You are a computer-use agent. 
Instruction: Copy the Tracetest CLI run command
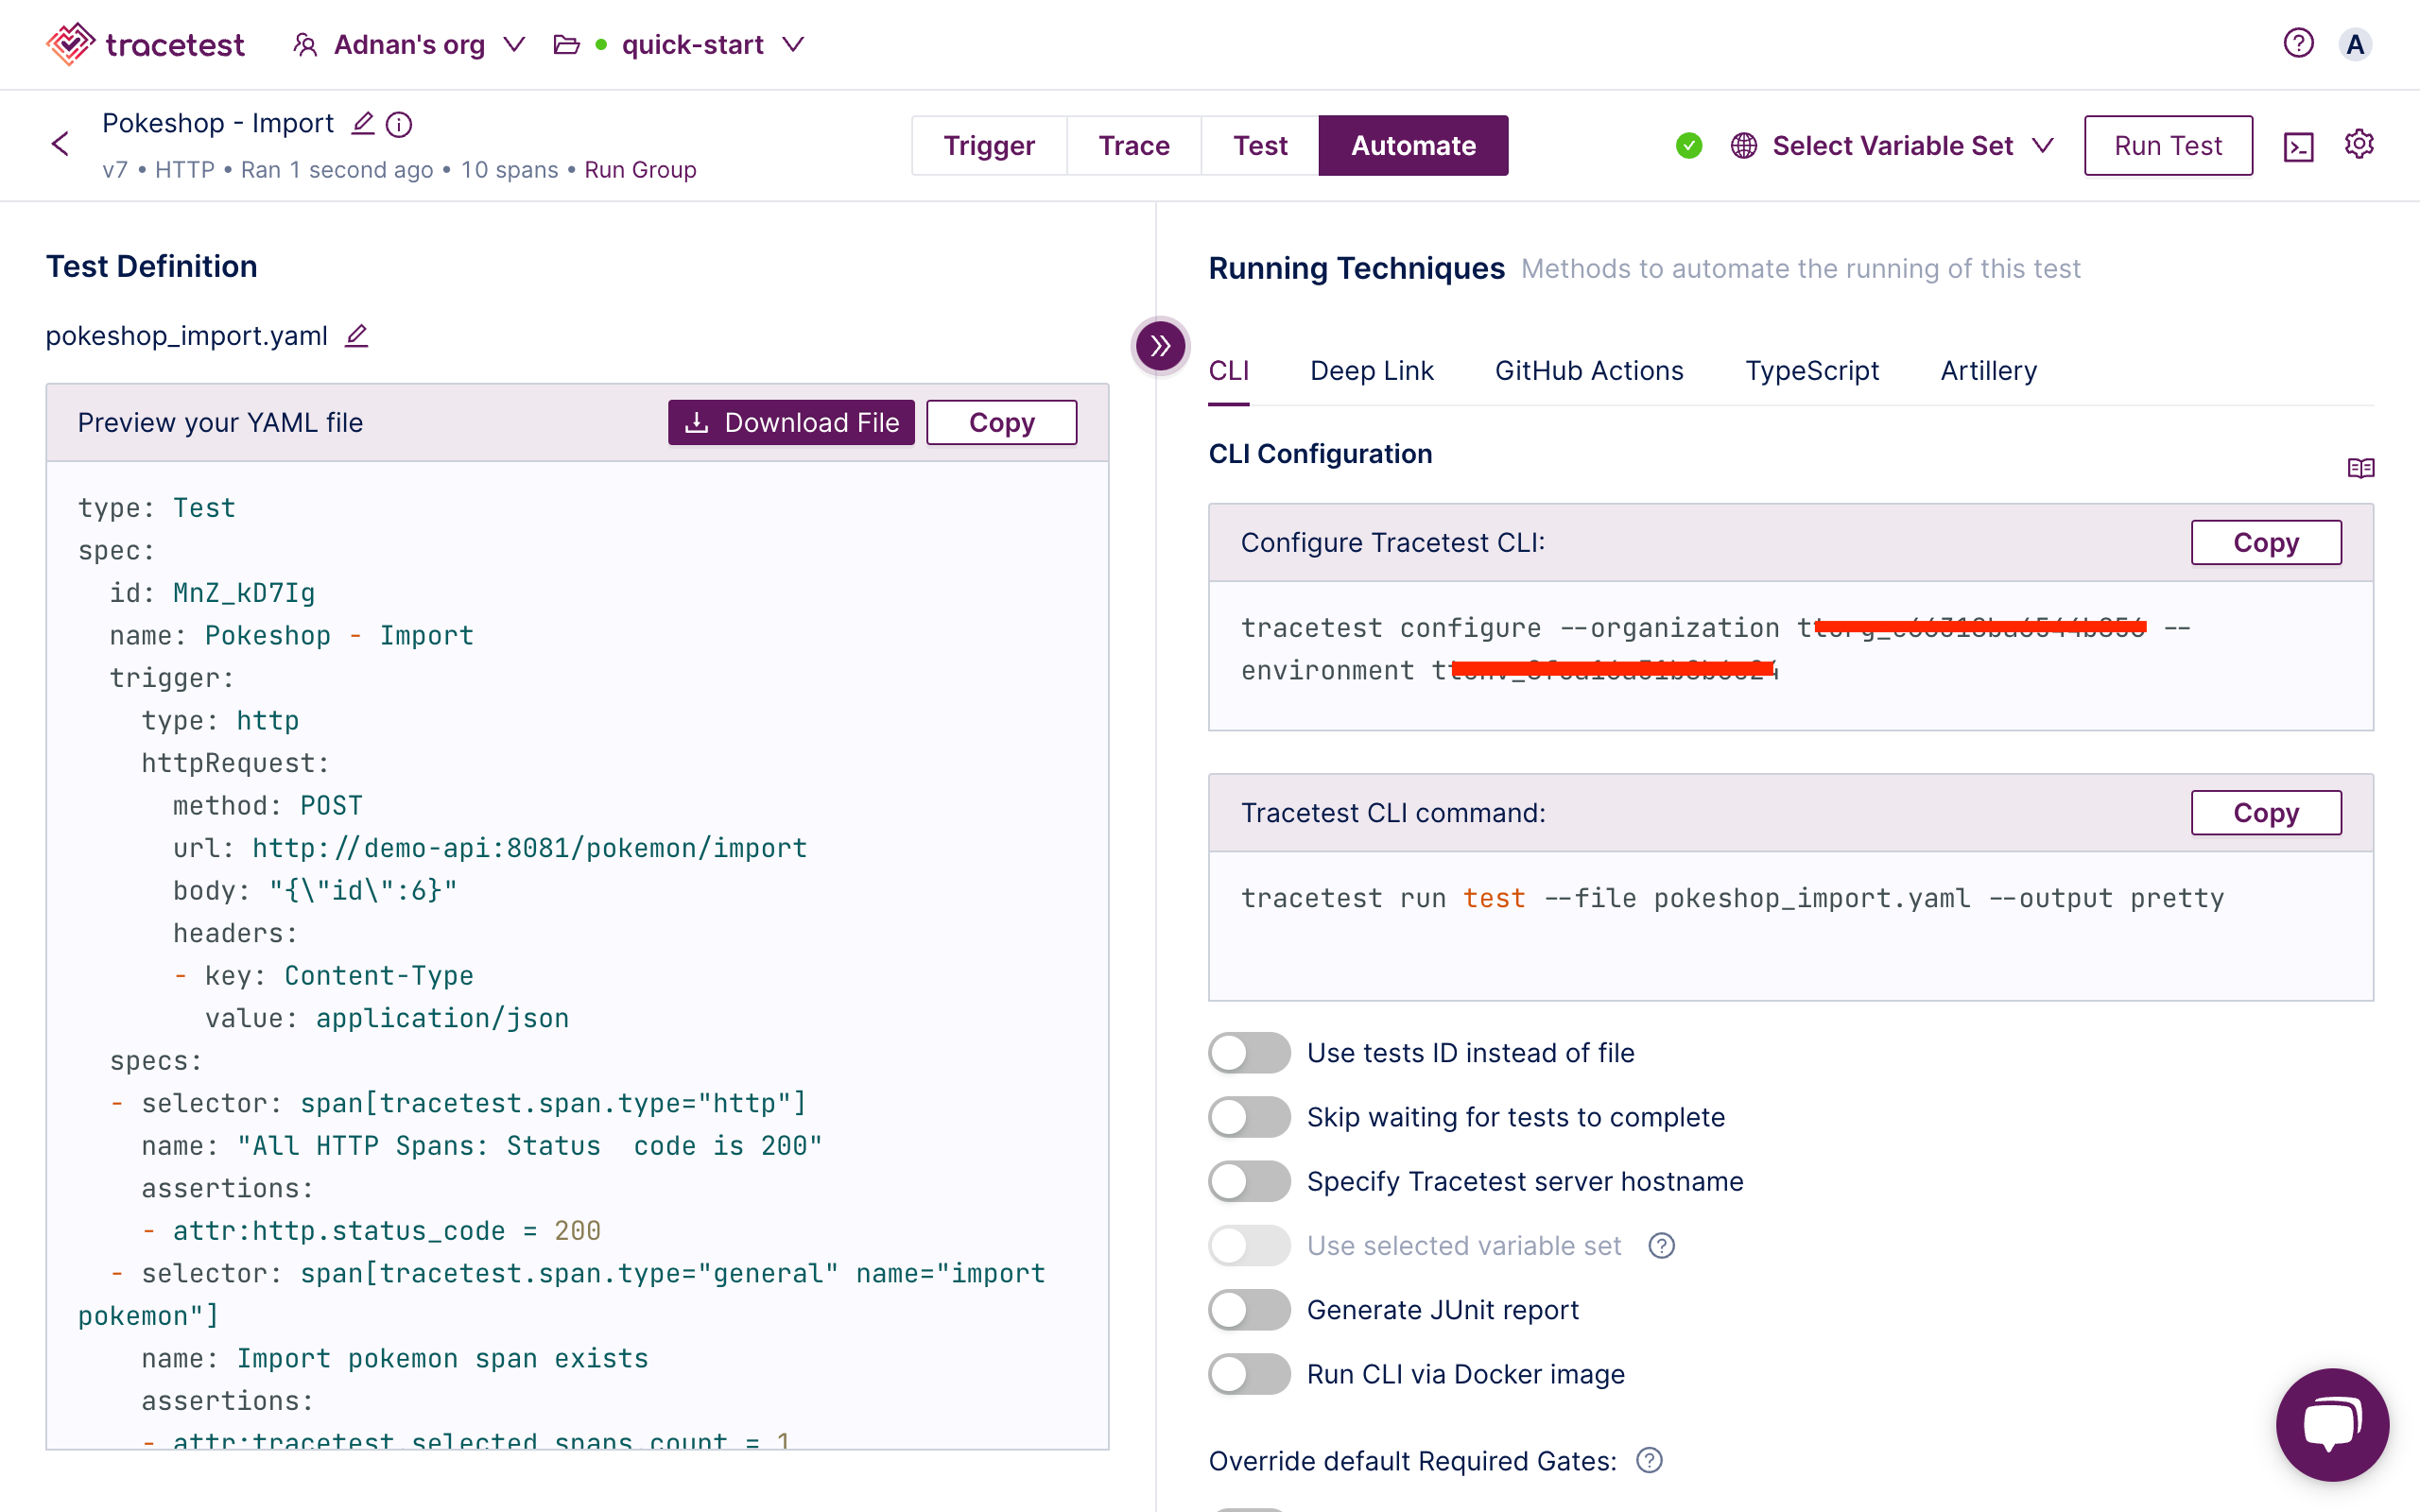pos(2266,813)
